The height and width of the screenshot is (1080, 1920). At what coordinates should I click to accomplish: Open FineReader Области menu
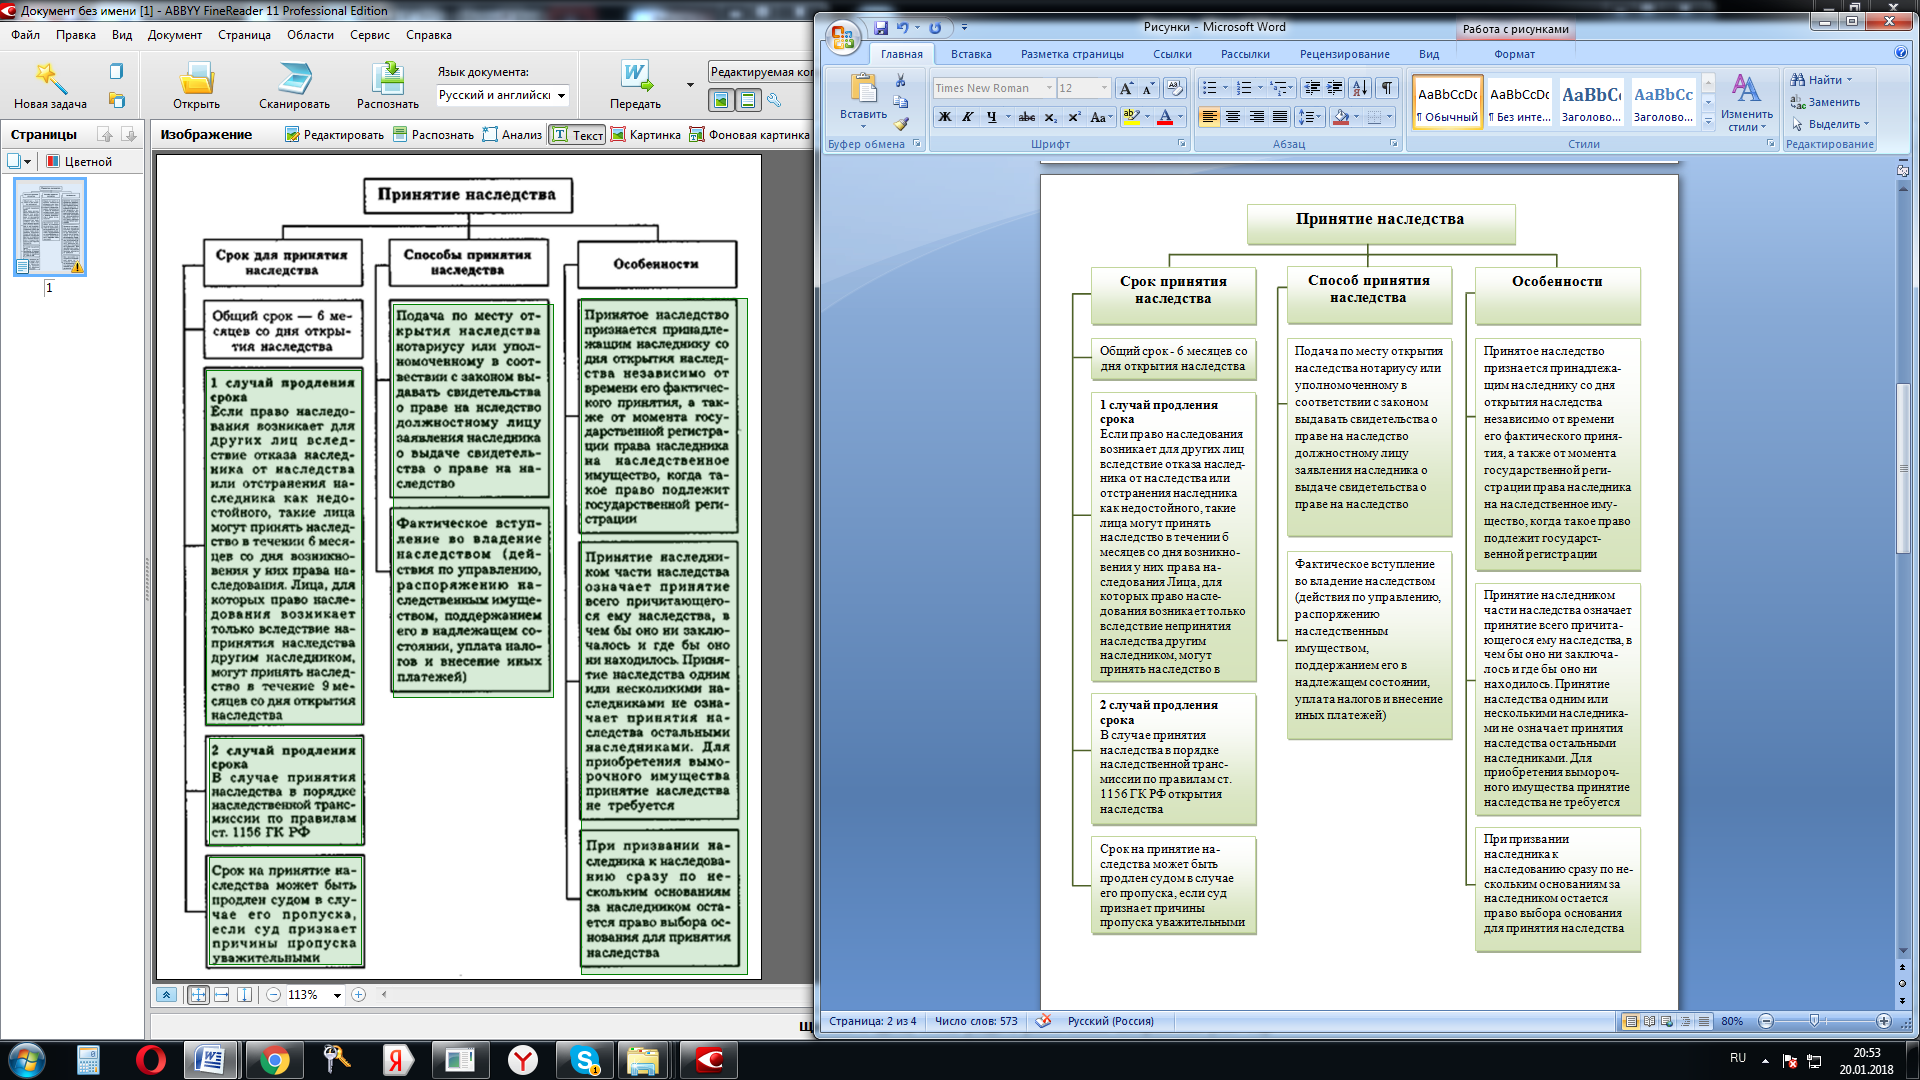pos(310,35)
